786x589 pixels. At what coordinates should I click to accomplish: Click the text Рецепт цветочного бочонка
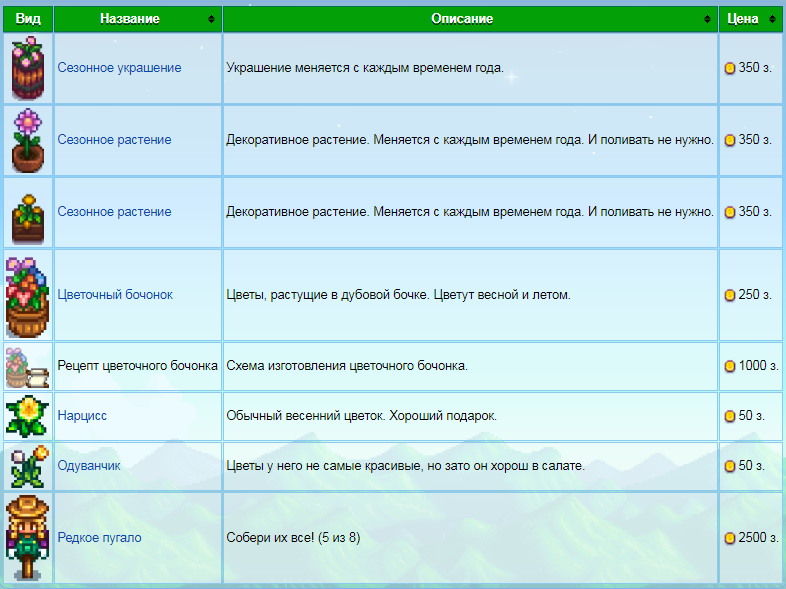137,366
